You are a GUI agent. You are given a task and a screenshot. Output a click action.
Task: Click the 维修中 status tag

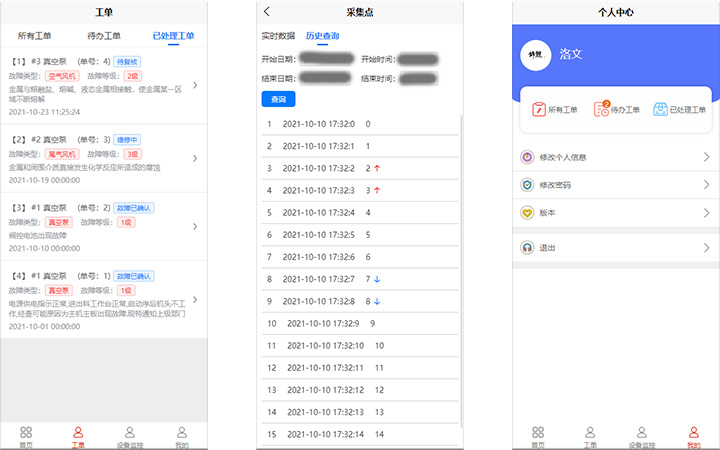[x=127, y=140]
